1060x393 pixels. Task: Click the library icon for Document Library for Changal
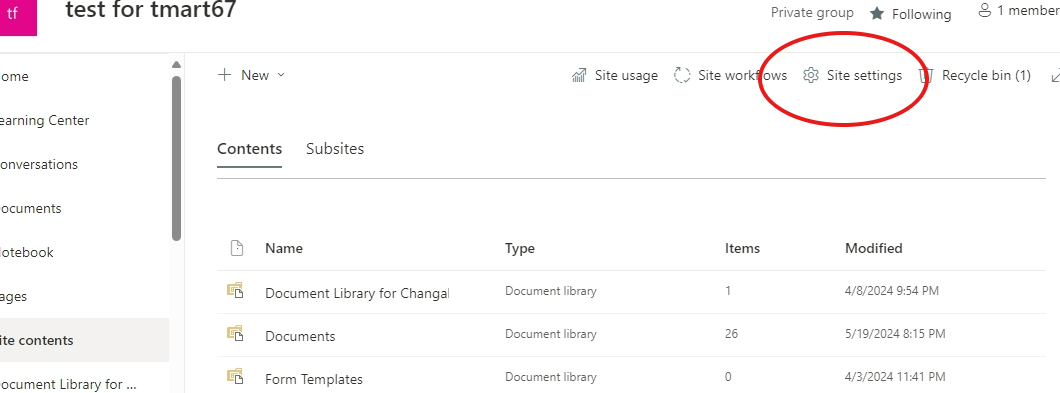point(235,291)
